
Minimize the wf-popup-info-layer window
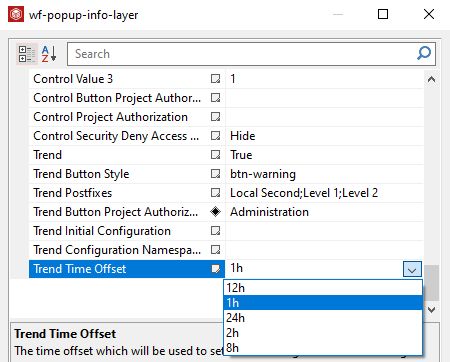coord(338,14)
